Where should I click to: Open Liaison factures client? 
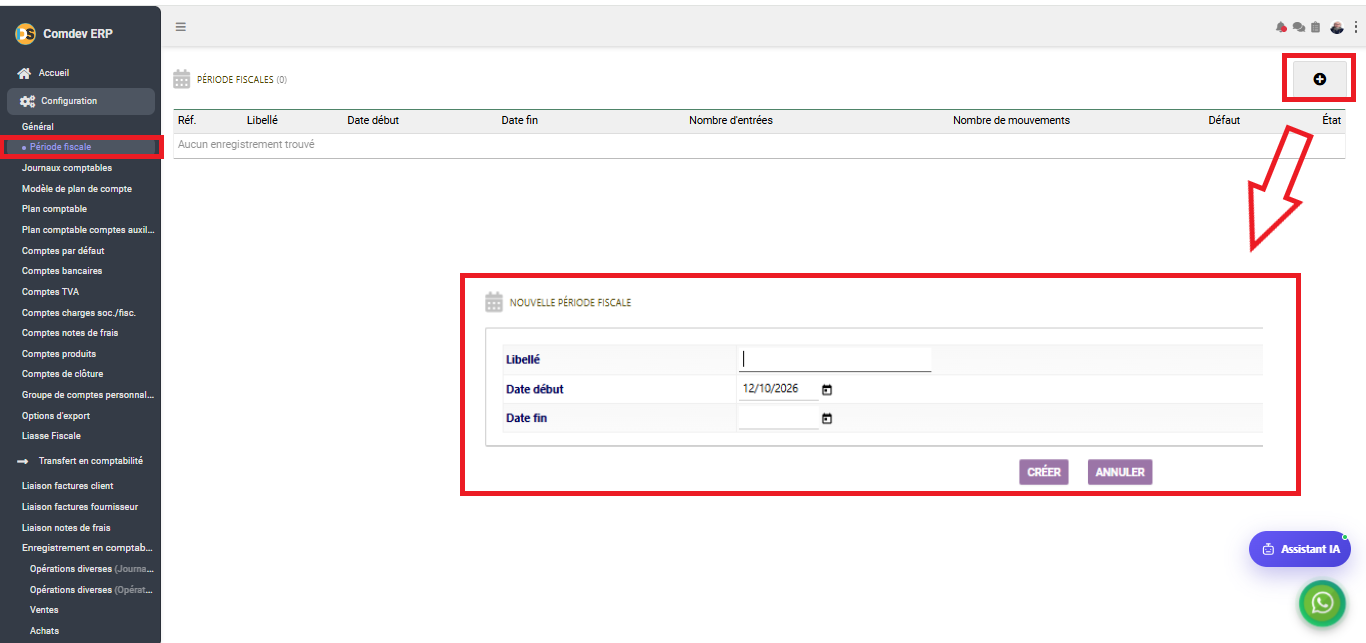pyautogui.click(x=68, y=486)
